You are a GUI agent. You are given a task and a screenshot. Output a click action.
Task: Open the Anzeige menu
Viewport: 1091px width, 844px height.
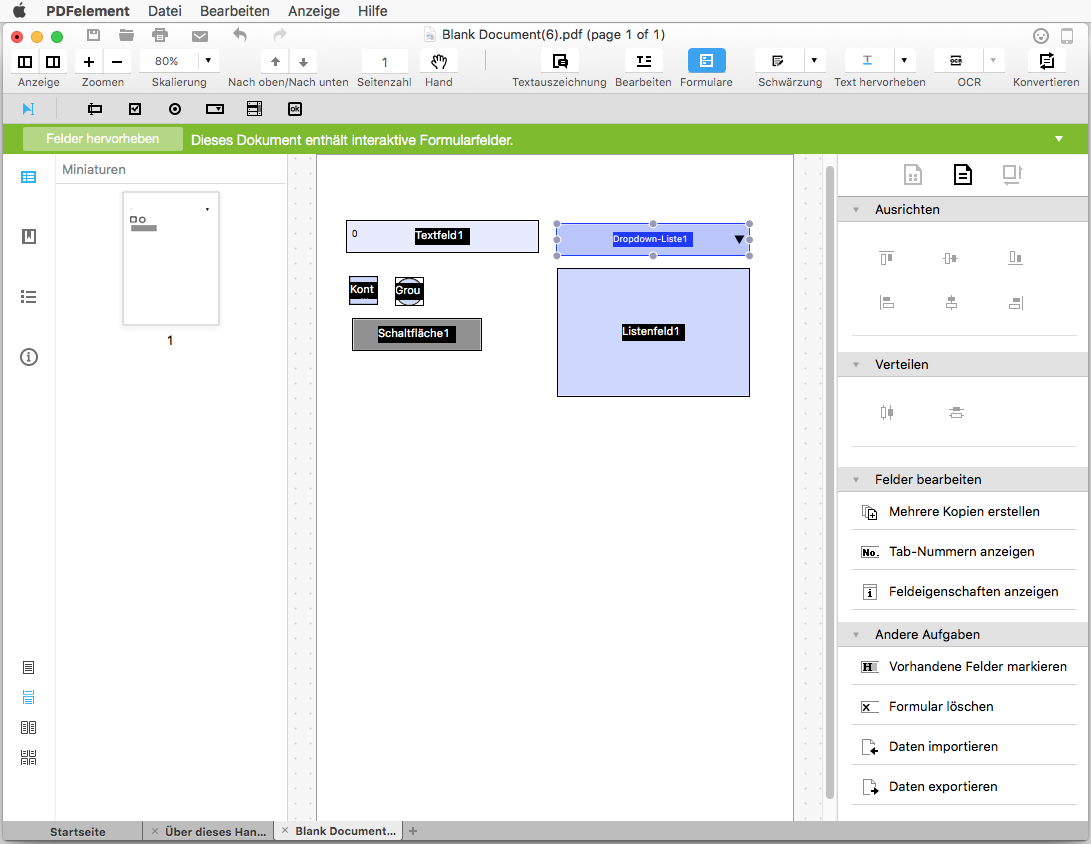tap(314, 11)
